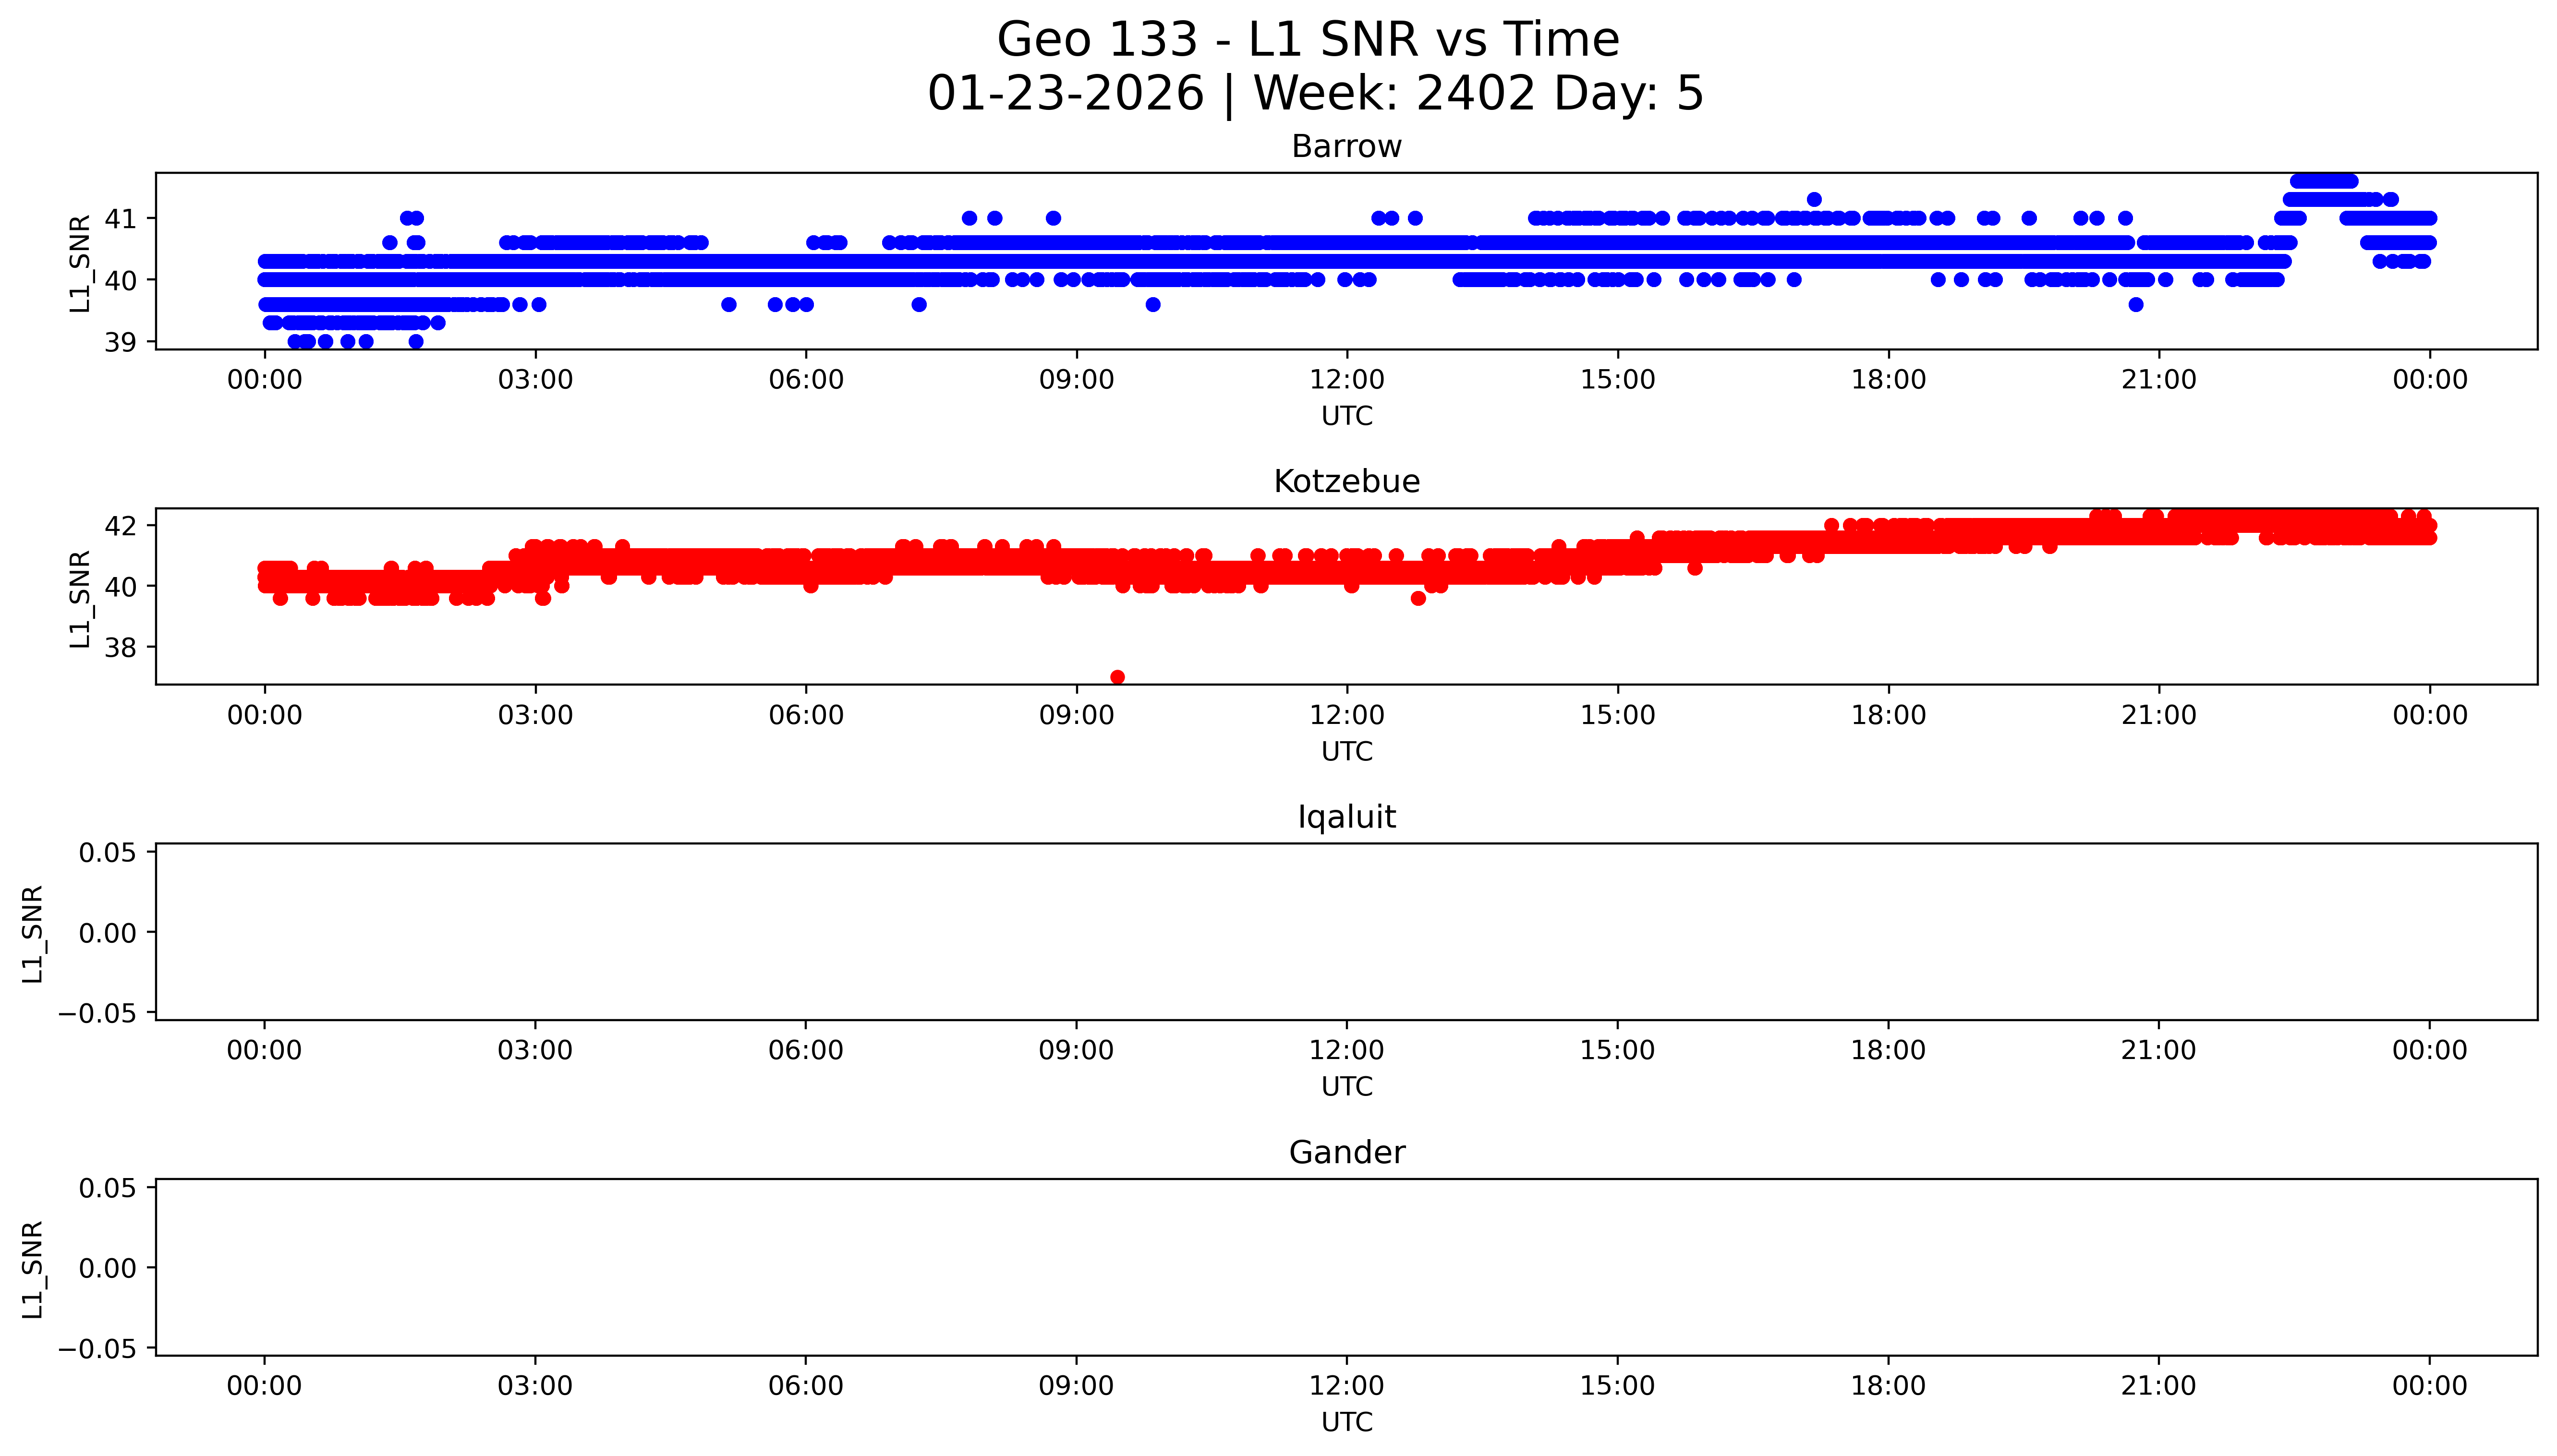Click the Barrow subplot title
The image size is (2557, 1456).
click(x=1346, y=147)
